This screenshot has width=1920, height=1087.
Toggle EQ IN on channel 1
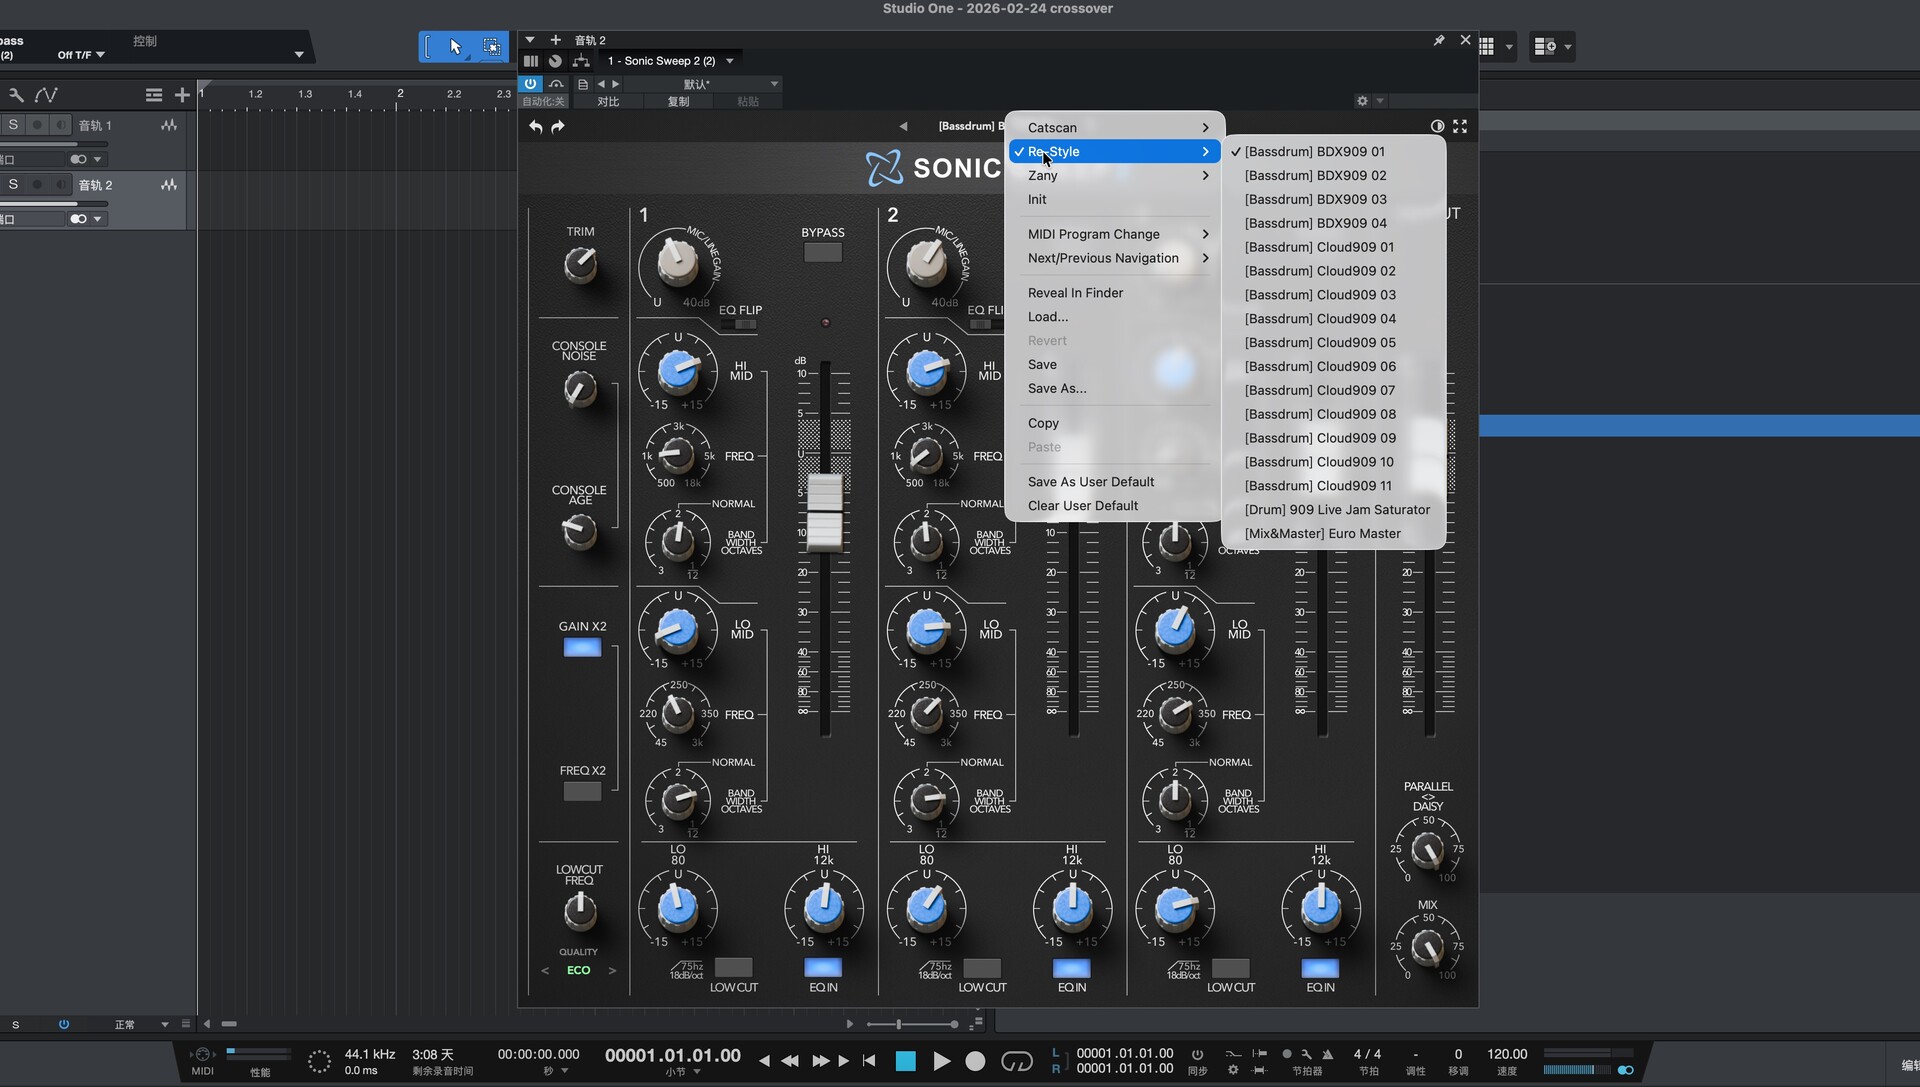click(x=822, y=968)
